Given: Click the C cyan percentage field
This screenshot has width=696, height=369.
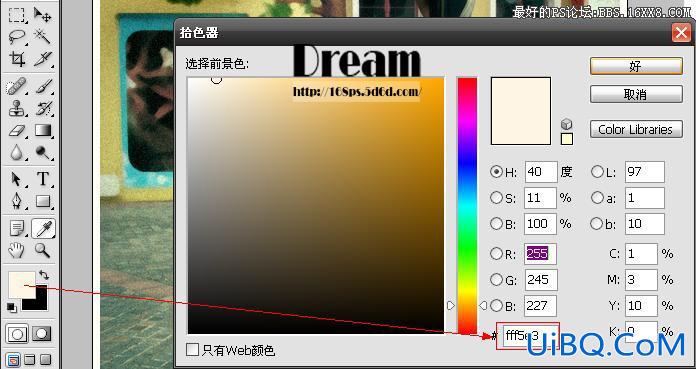Looking at the screenshot, I should pyautogui.click(x=641, y=254).
